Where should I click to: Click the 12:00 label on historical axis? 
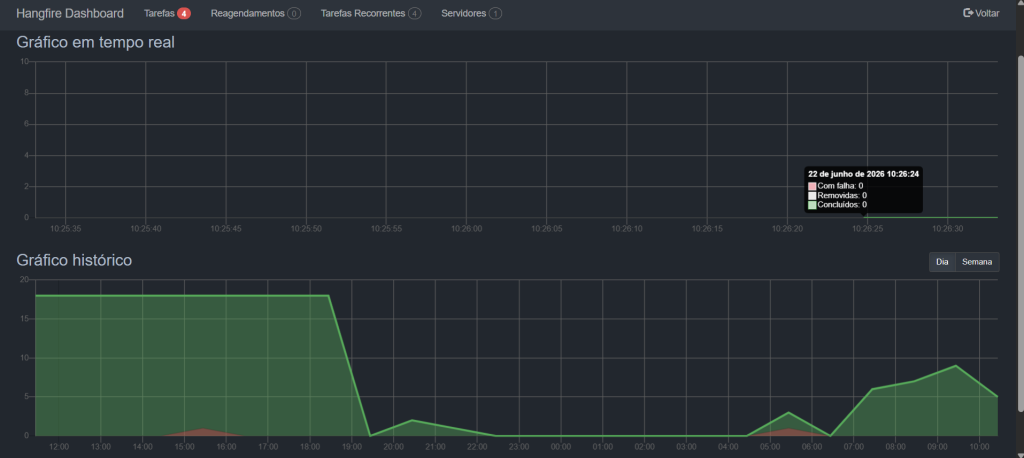[59, 447]
